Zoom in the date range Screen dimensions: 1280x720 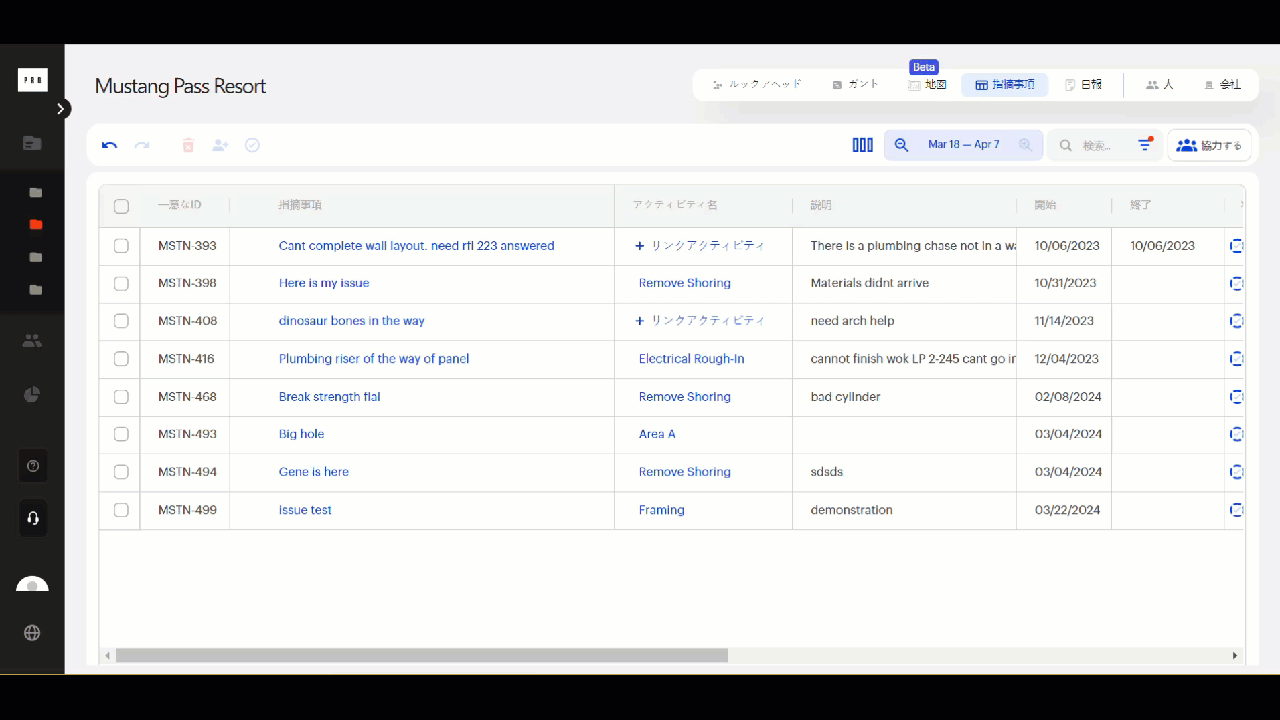[1025, 145]
